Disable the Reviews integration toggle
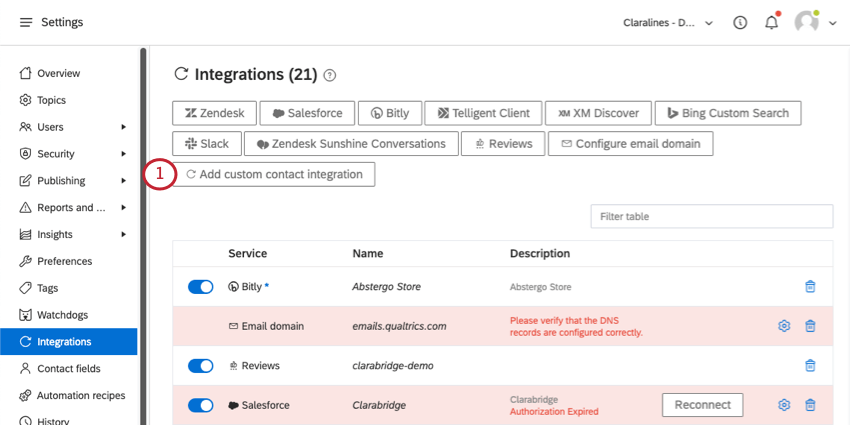Image resolution: width=850 pixels, height=425 pixels. tap(201, 365)
